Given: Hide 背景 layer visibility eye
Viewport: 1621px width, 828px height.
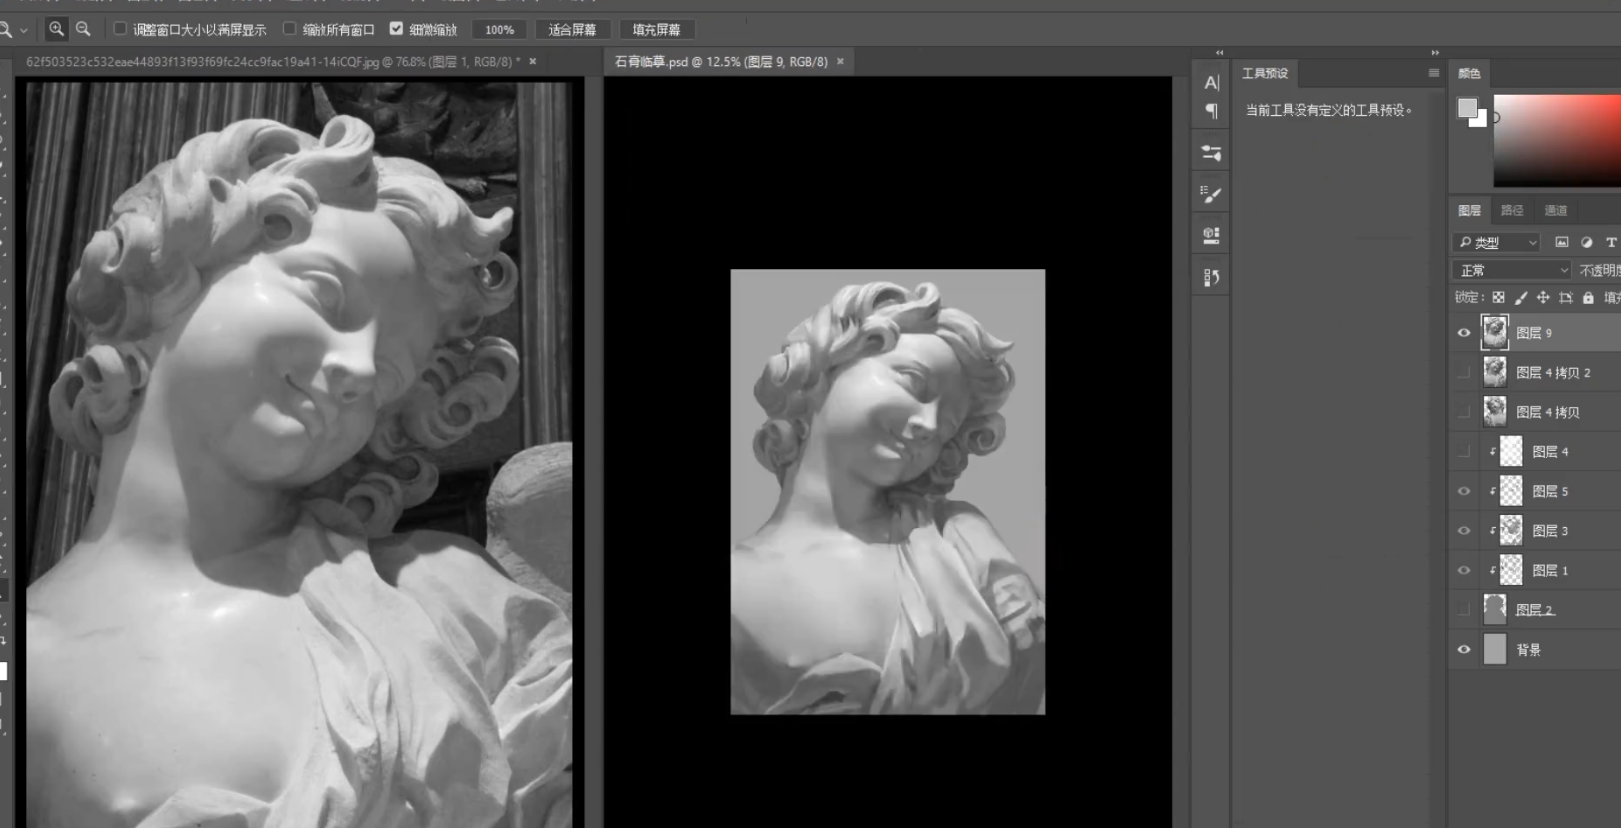Looking at the screenshot, I should tap(1464, 649).
